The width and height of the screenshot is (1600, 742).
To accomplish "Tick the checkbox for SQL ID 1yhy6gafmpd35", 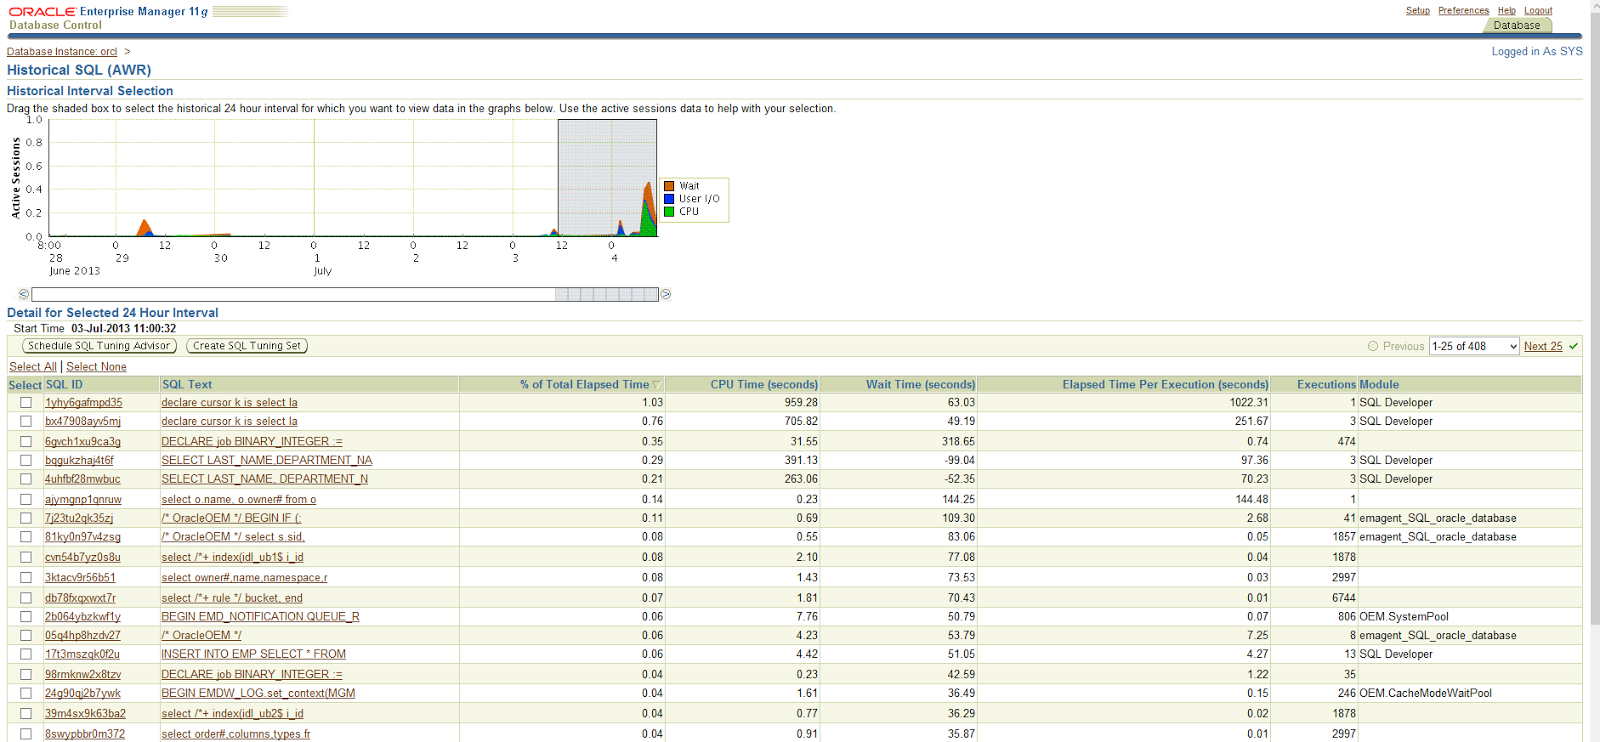I will pyautogui.click(x=26, y=403).
